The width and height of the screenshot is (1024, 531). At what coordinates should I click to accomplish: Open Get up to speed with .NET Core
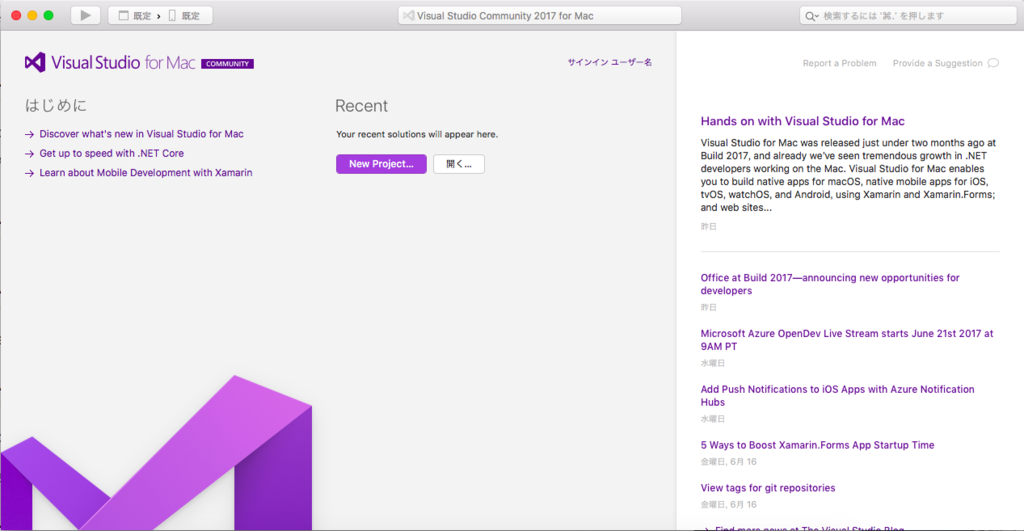tap(112, 153)
